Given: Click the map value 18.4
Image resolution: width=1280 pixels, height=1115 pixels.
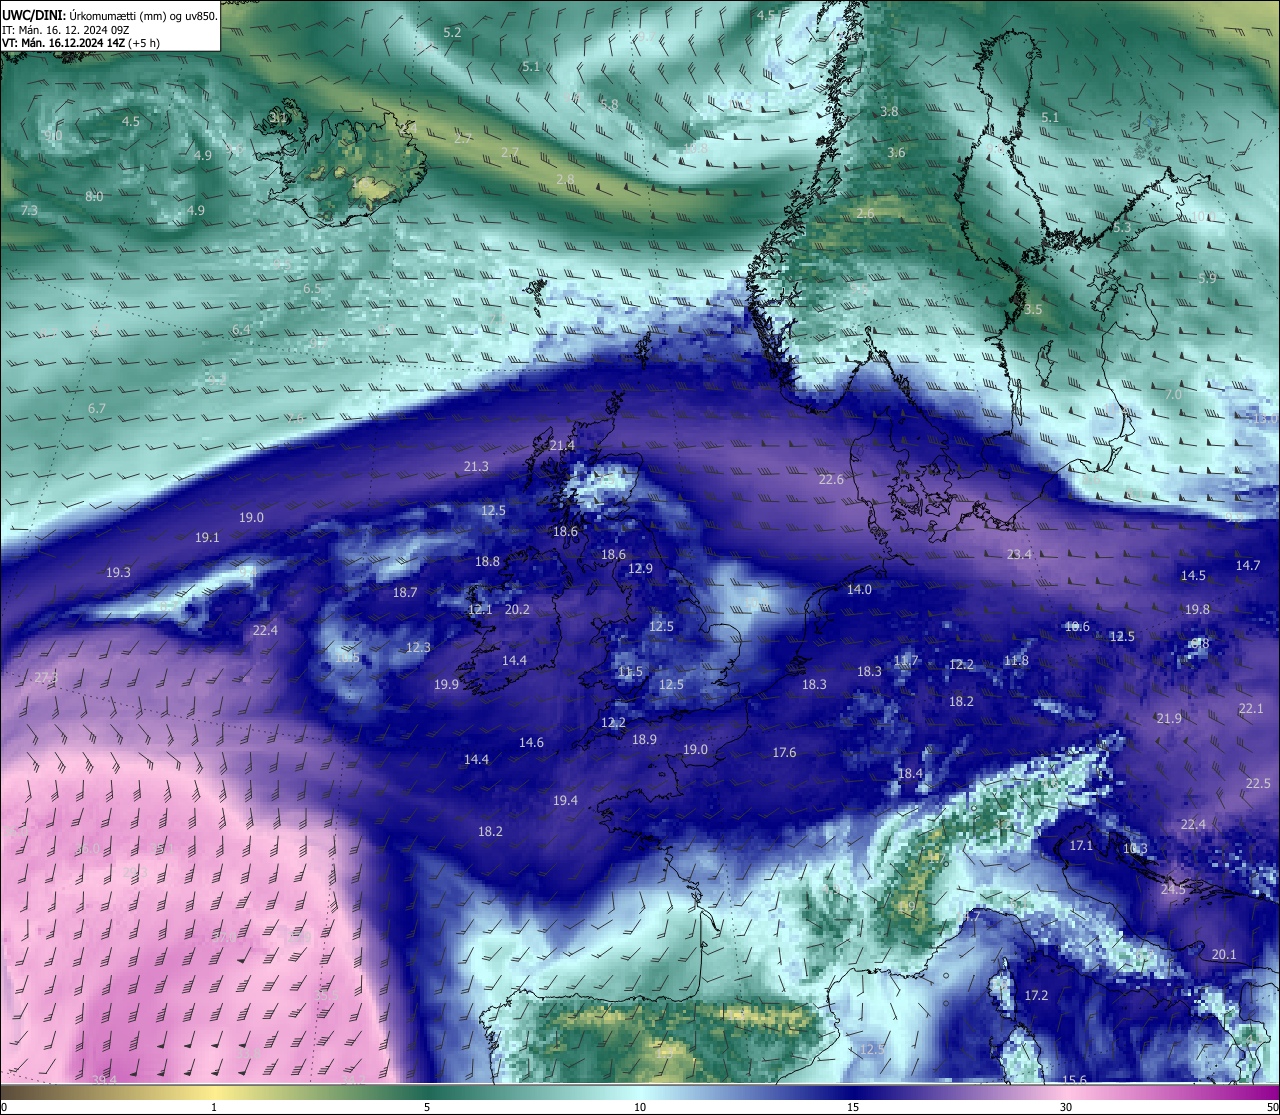Looking at the screenshot, I should pyautogui.click(x=910, y=774).
